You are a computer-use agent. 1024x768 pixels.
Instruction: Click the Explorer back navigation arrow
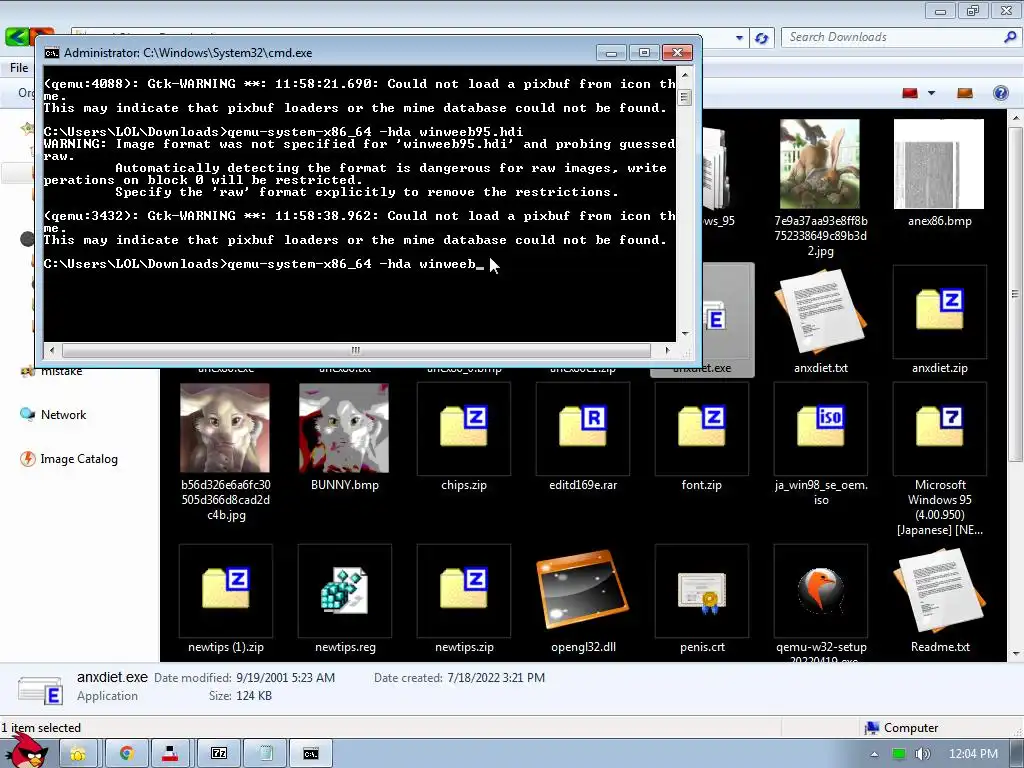pos(18,37)
